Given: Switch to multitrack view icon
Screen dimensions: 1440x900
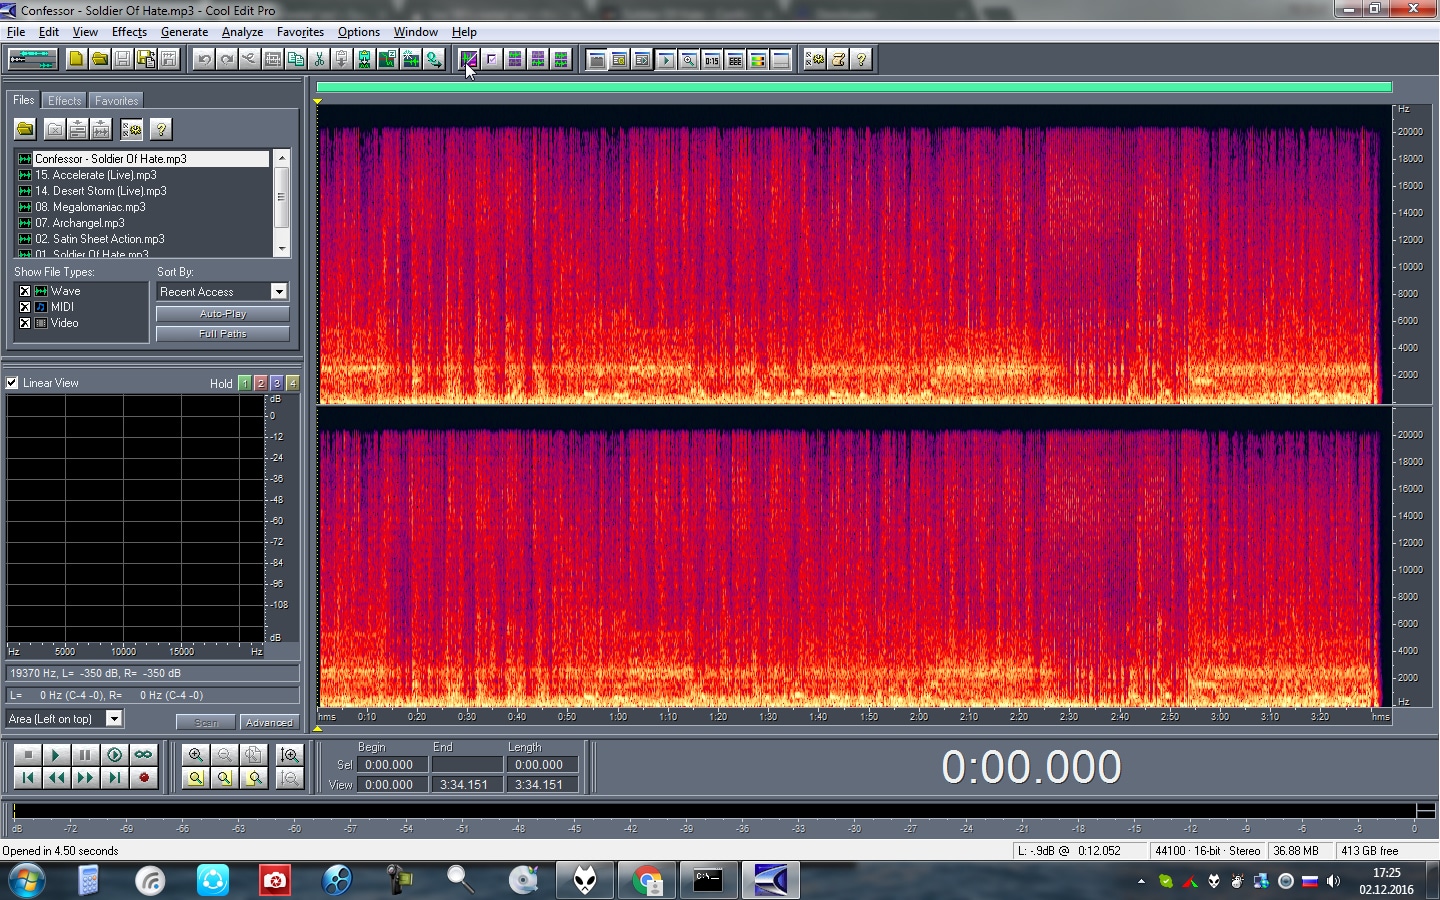Looking at the screenshot, I should click(x=32, y=59).
